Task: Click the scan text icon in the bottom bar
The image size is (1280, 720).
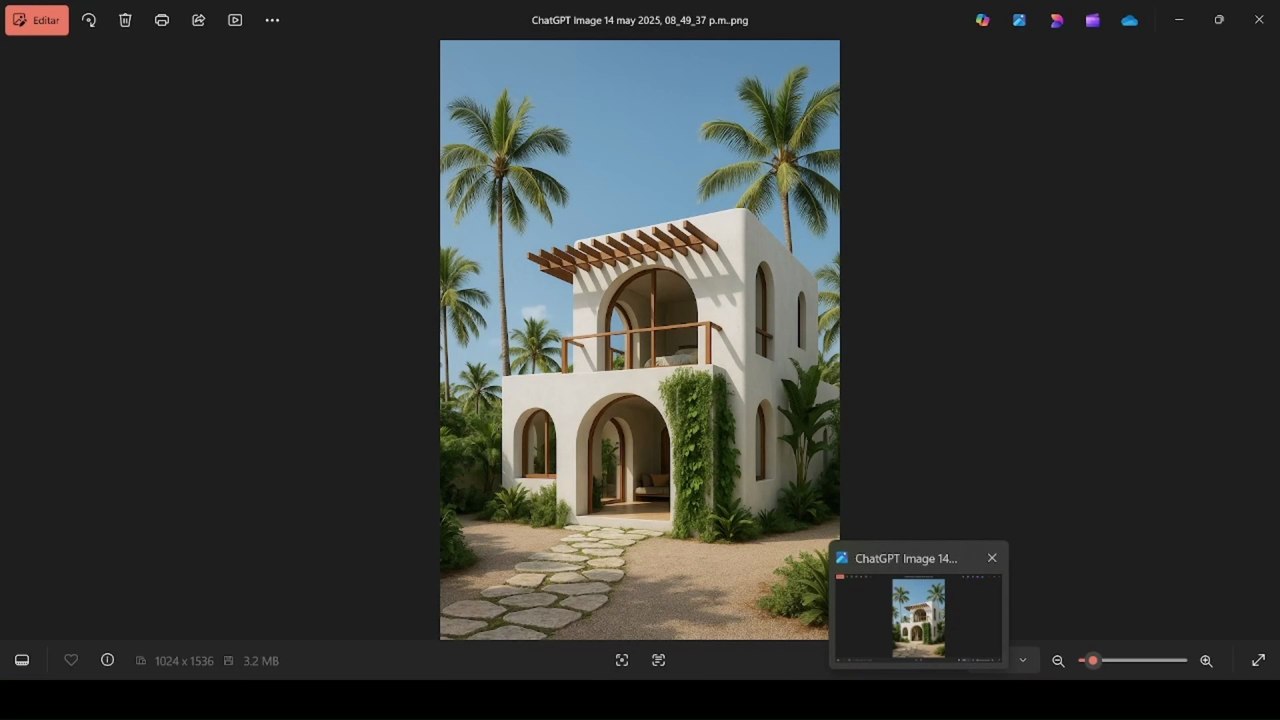Action: [x=658, y=660]
